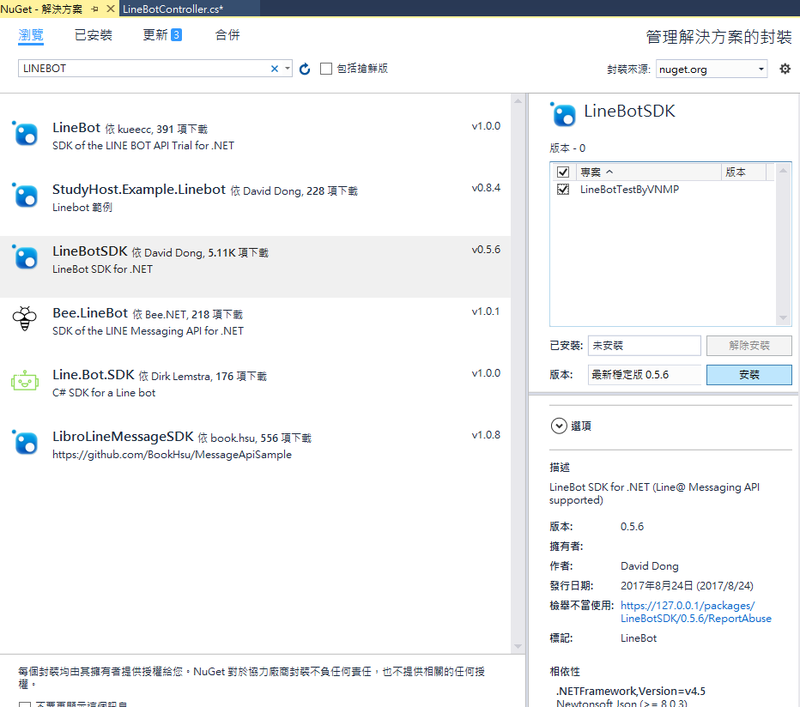Click the David Dong author value
The image size is (800, 707).
click(649, 566)
